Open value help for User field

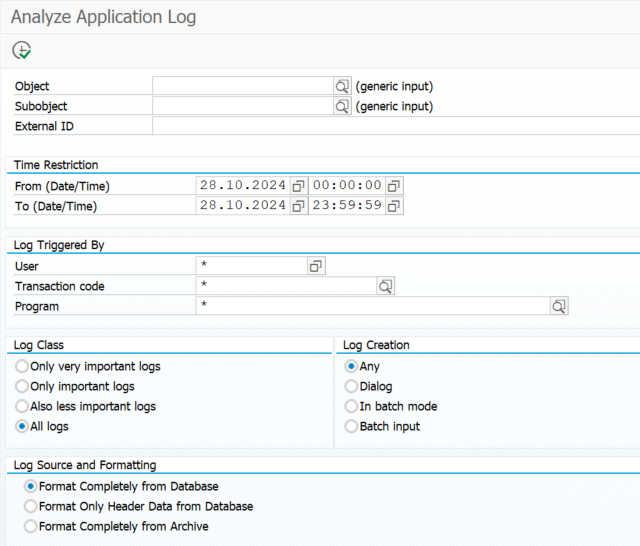[316, 266]
